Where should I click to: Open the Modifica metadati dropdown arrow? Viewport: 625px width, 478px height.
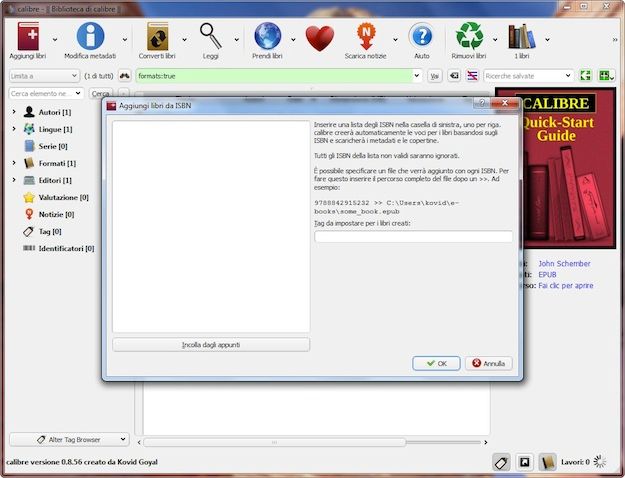(125, 39)
